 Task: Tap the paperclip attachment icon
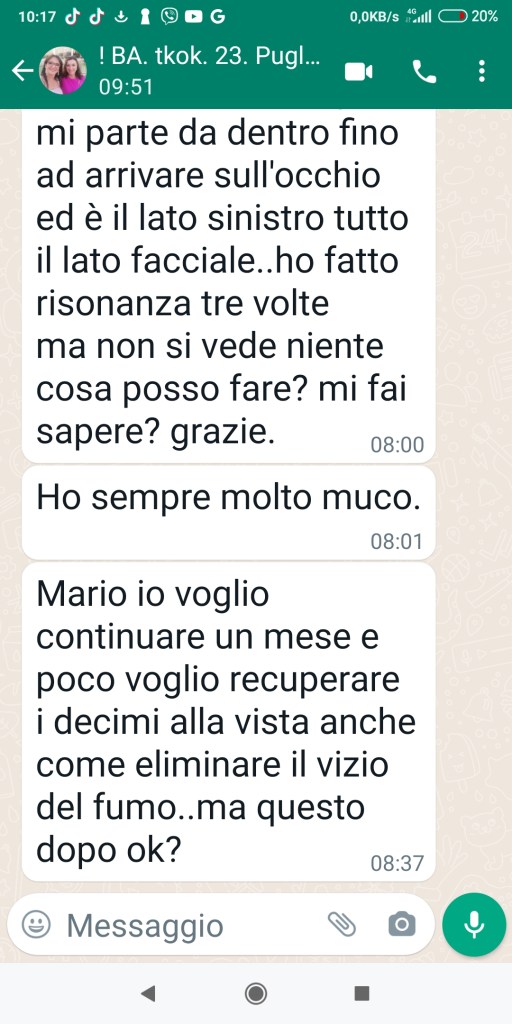tap(342, 925)
